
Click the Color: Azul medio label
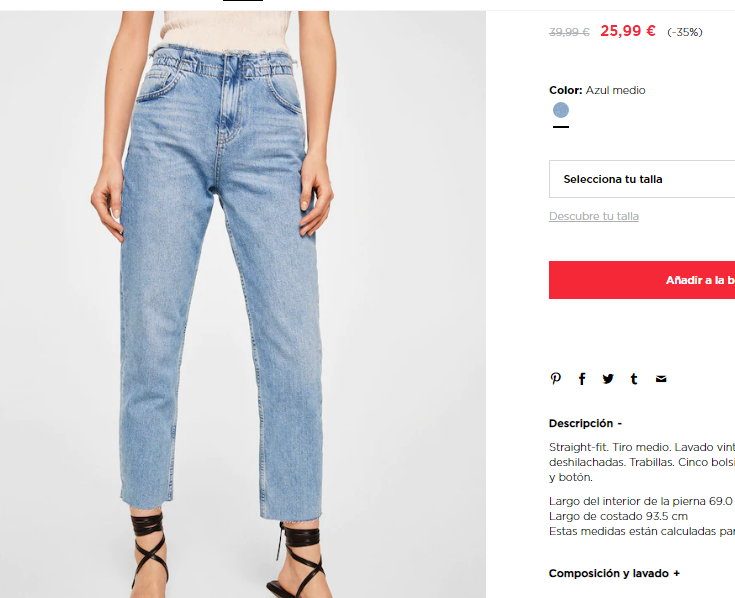pos(597,90)
